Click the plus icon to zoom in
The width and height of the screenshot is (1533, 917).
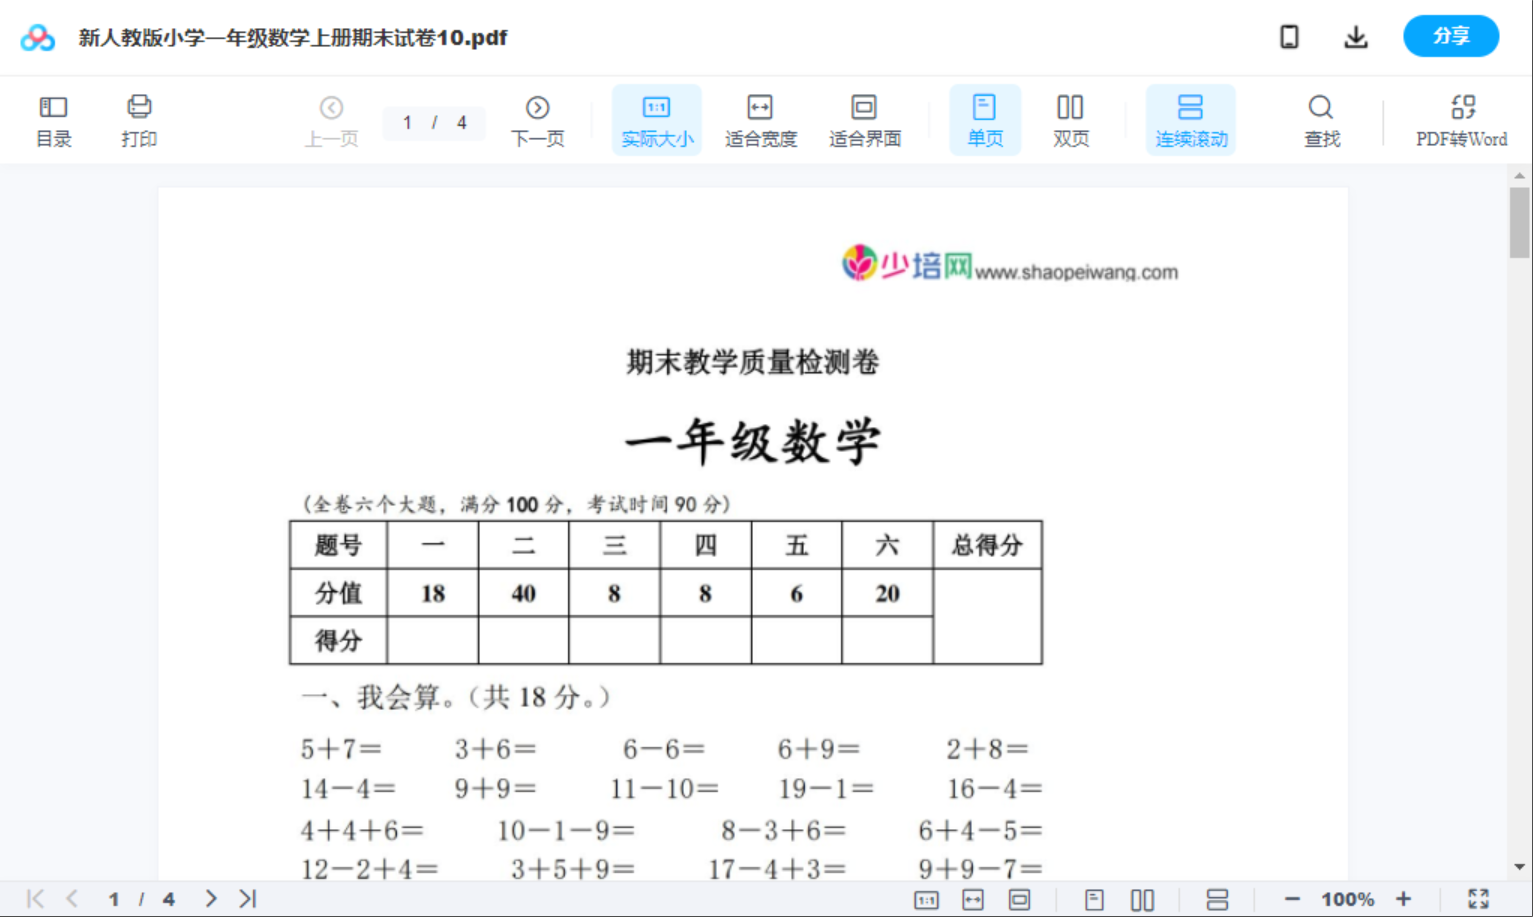1404,898
